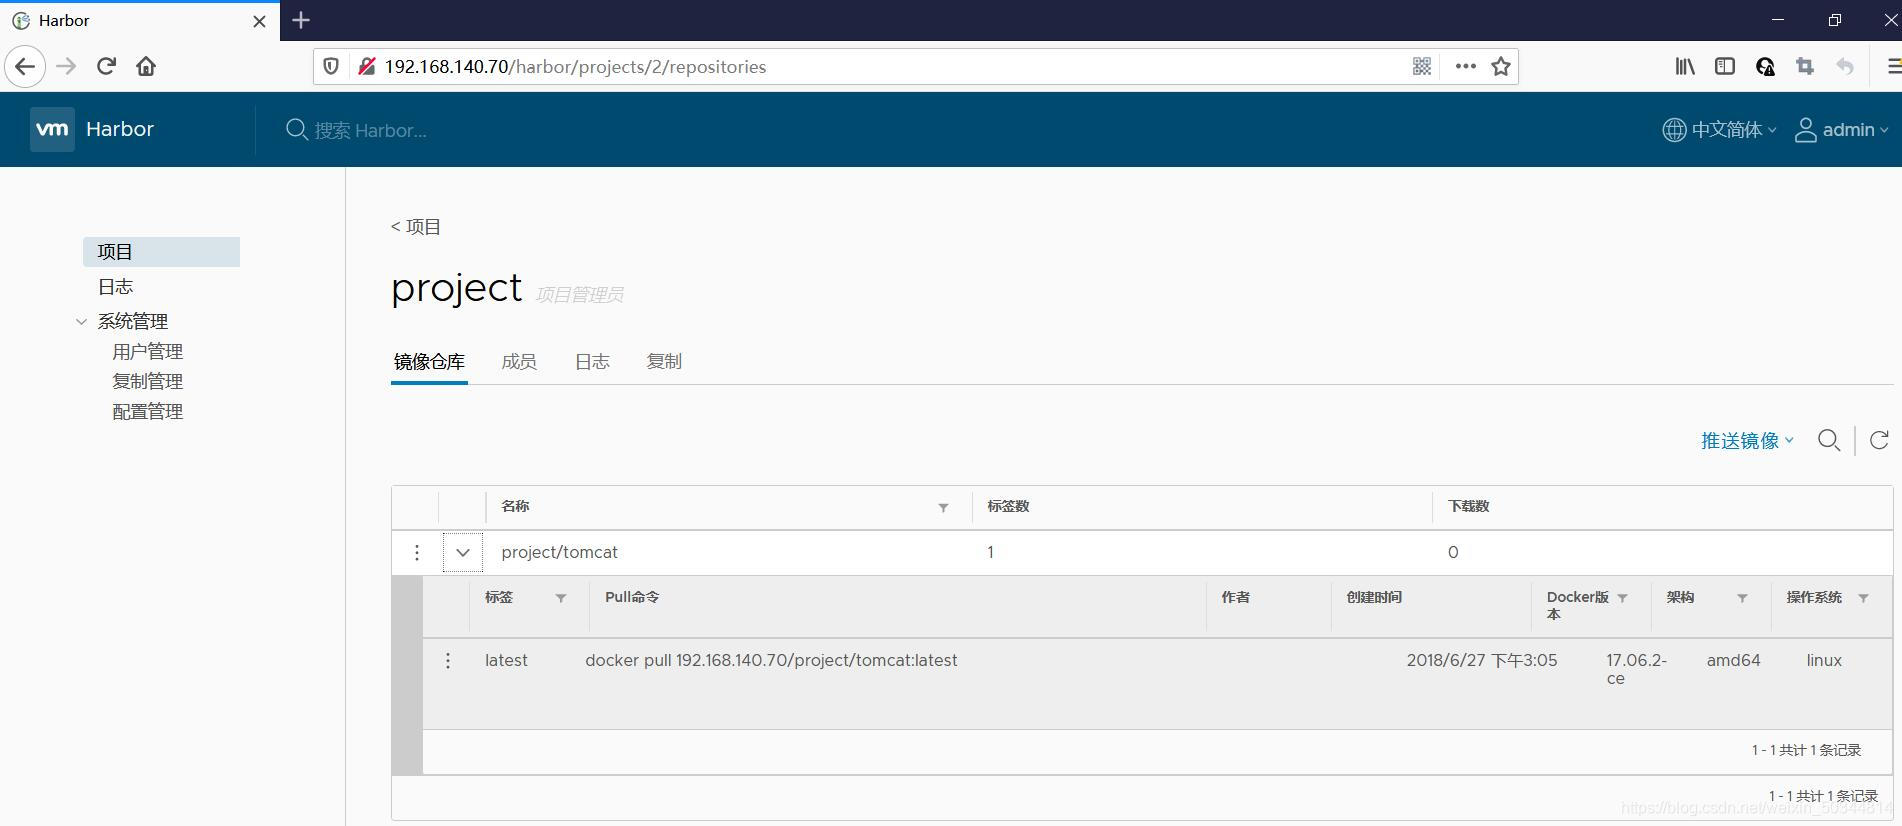Open the browser home page icon
The height and width of the screenshot is (826, 1902).
pos(146,67)
